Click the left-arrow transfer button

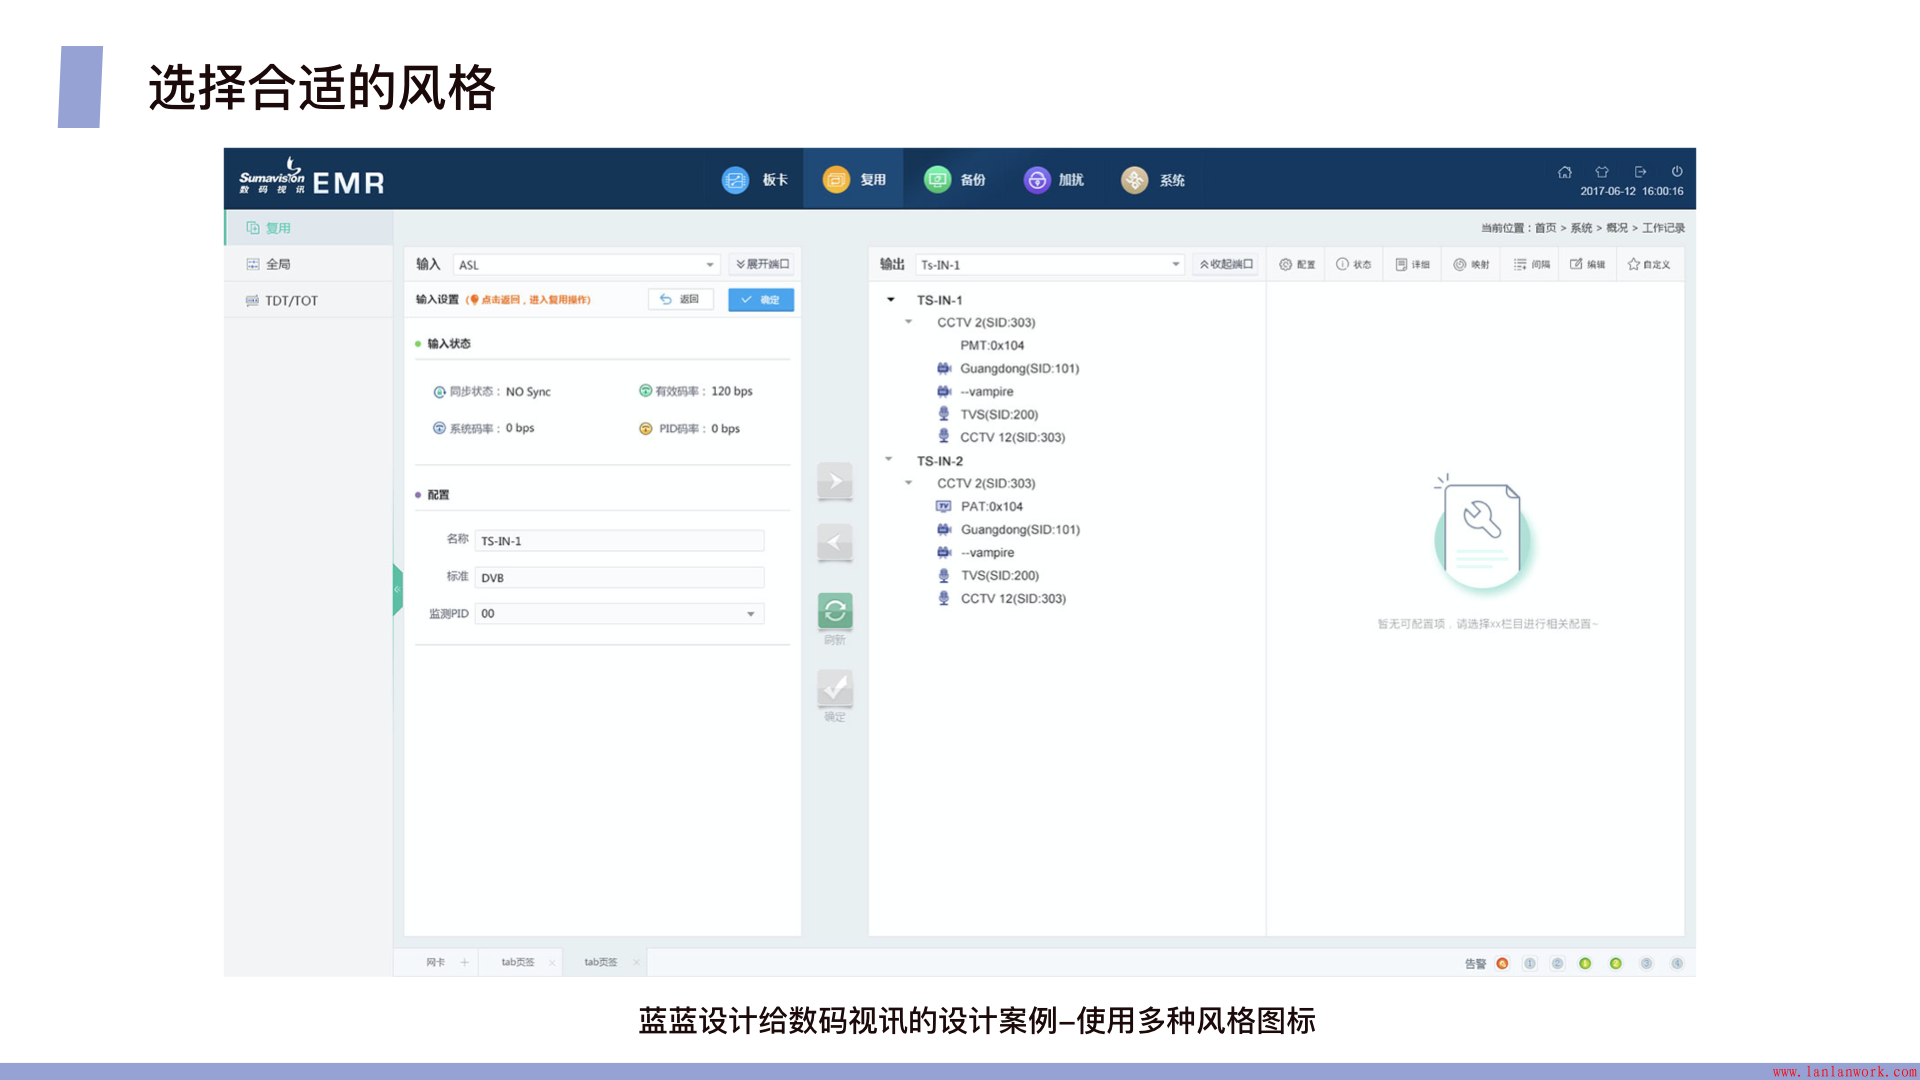coord(835,543)
